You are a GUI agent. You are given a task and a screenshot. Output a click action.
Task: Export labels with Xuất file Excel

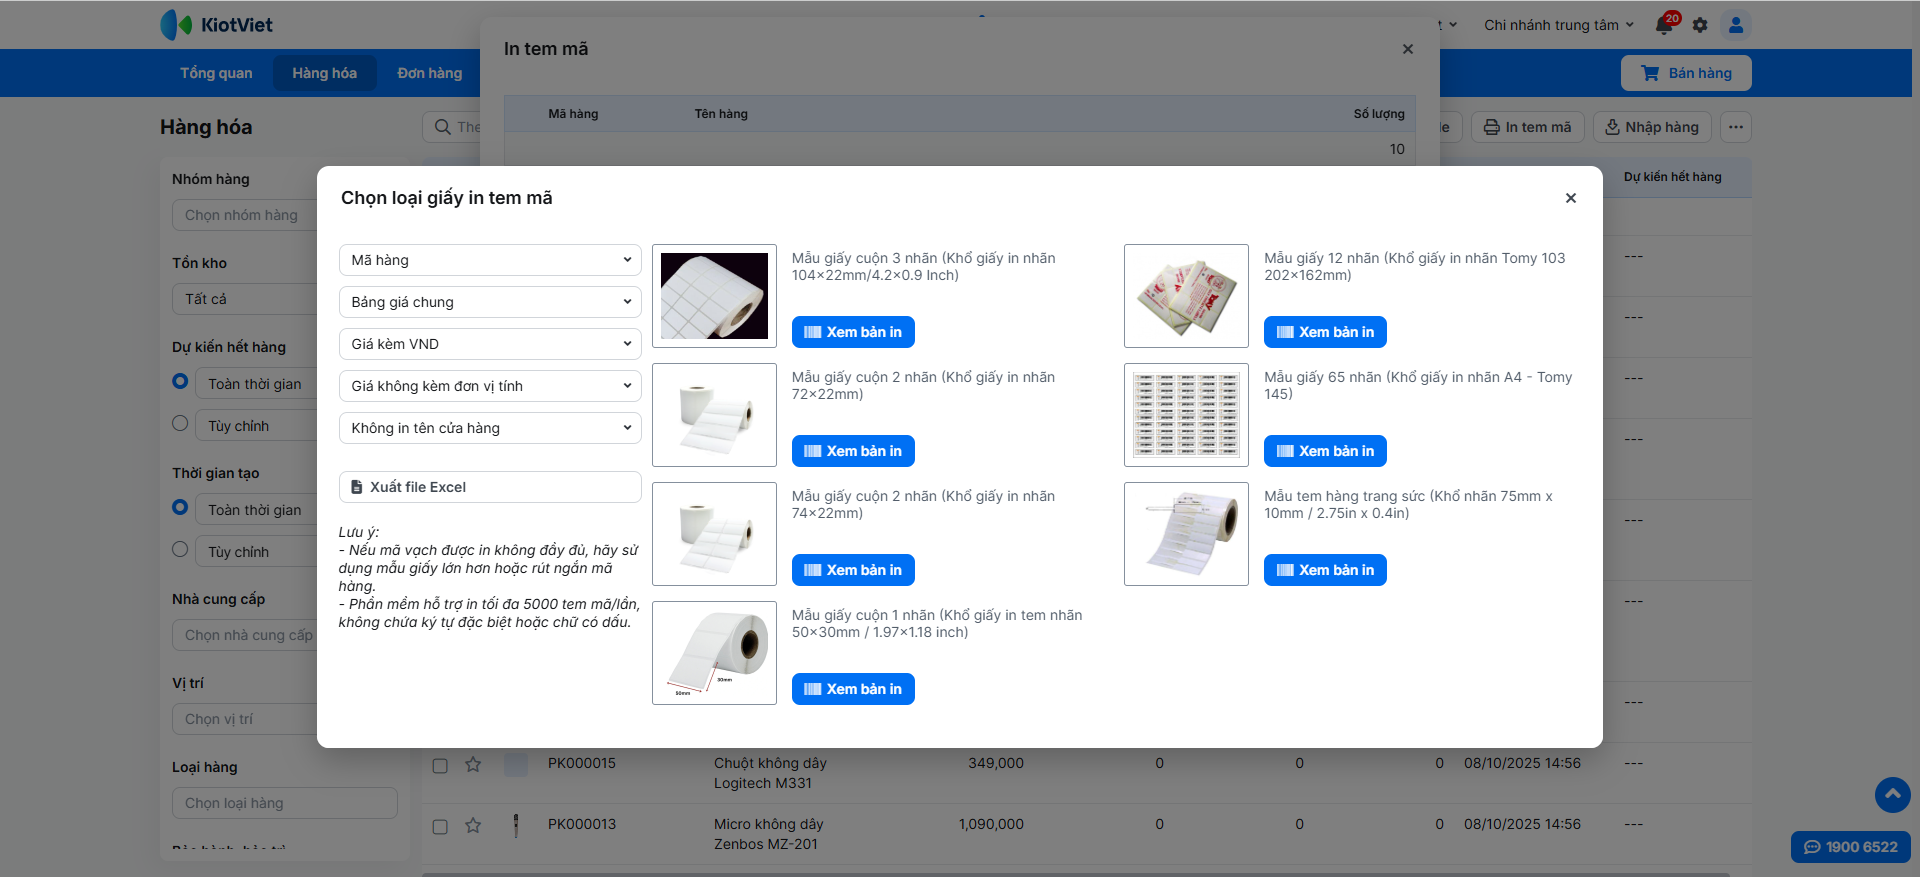[x=490, y=487]
